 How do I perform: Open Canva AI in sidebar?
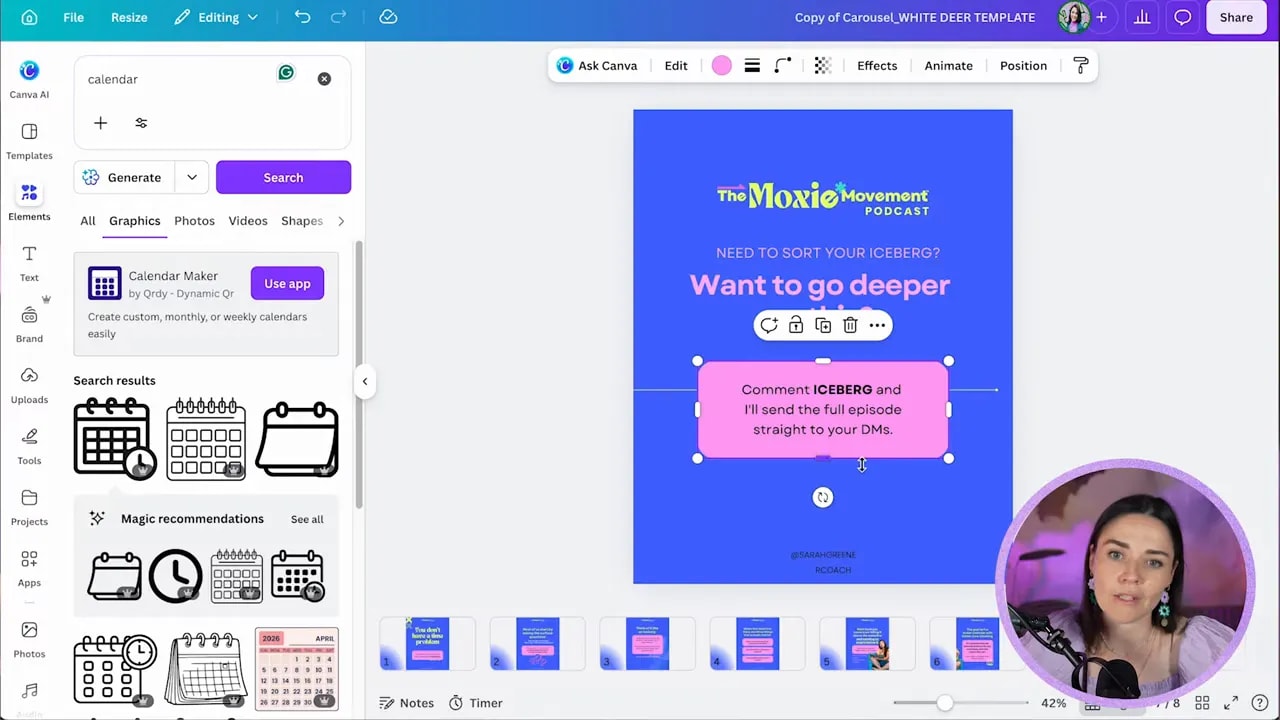(29, 80)
